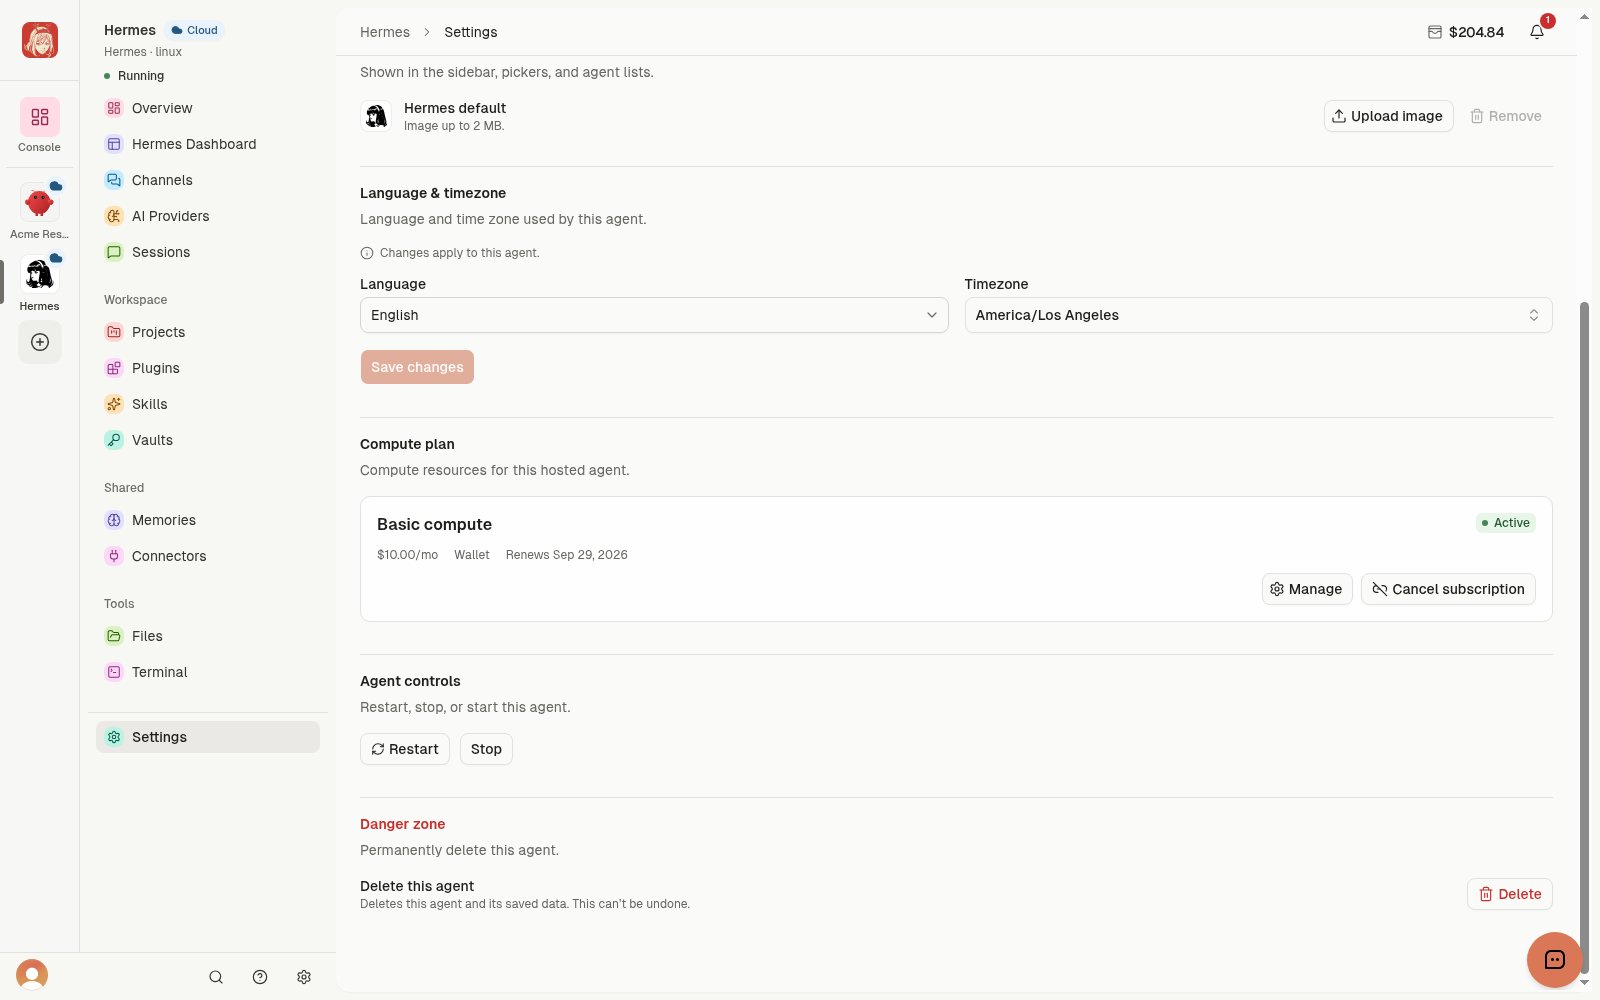Click the 'Changes apply to this agent' info icon

click(367, 253)
